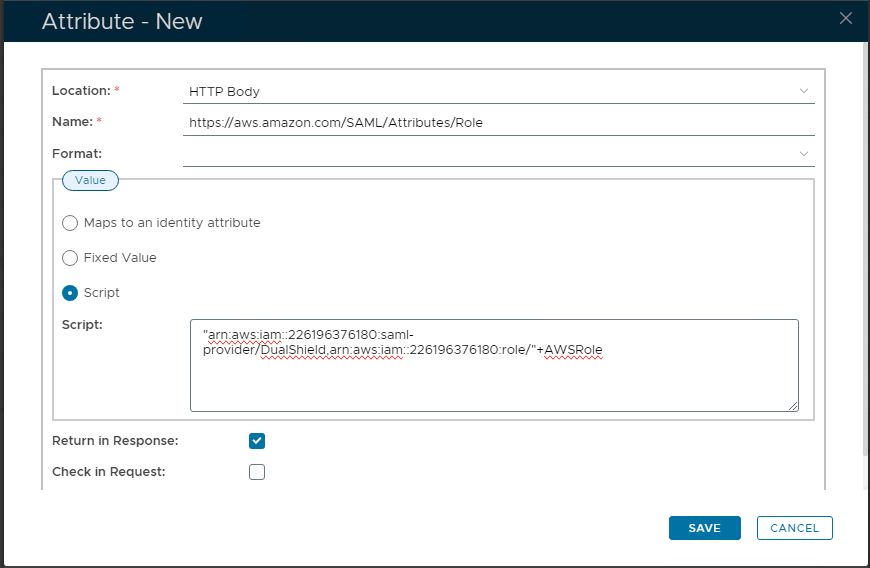Click the dialog's vertical scrollbar

pyautogui.click(x=864, y=250)
